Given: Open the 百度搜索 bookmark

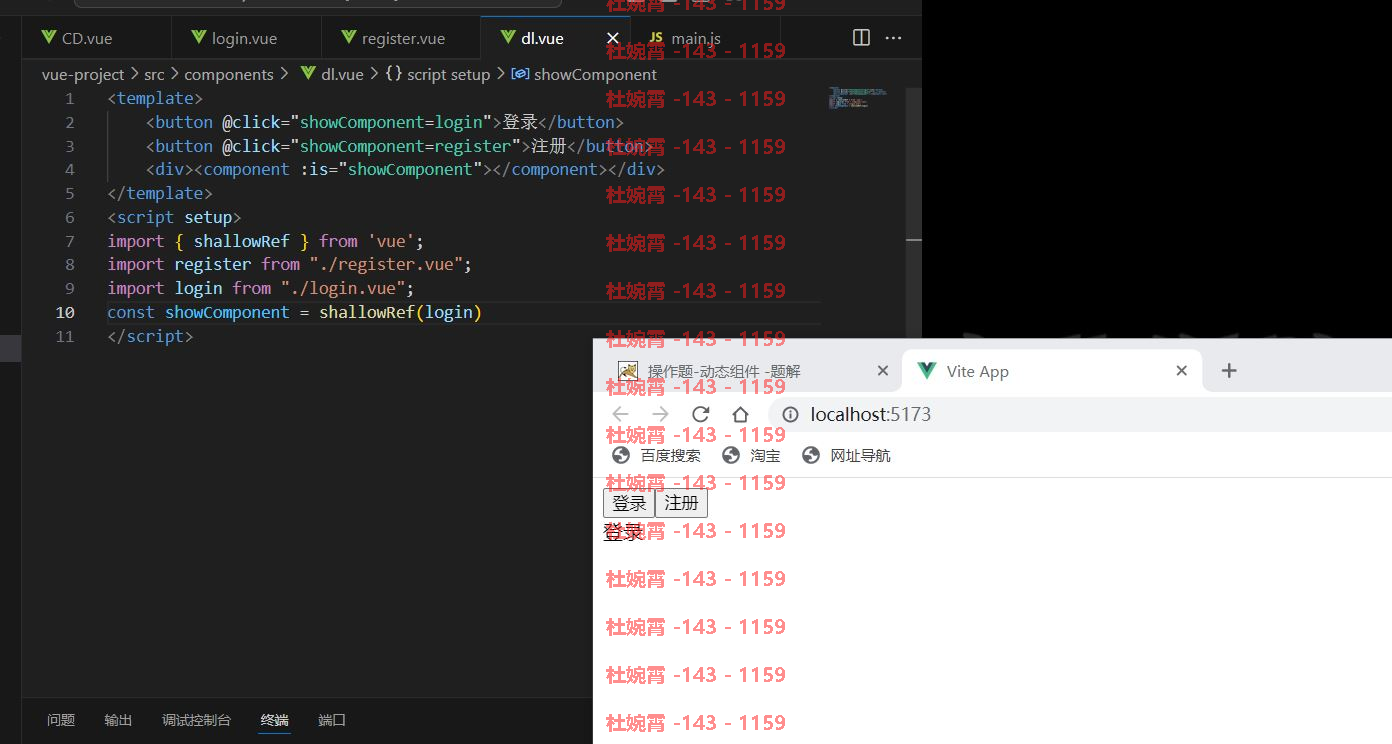Looking at the screenshot, I should 656,456.
